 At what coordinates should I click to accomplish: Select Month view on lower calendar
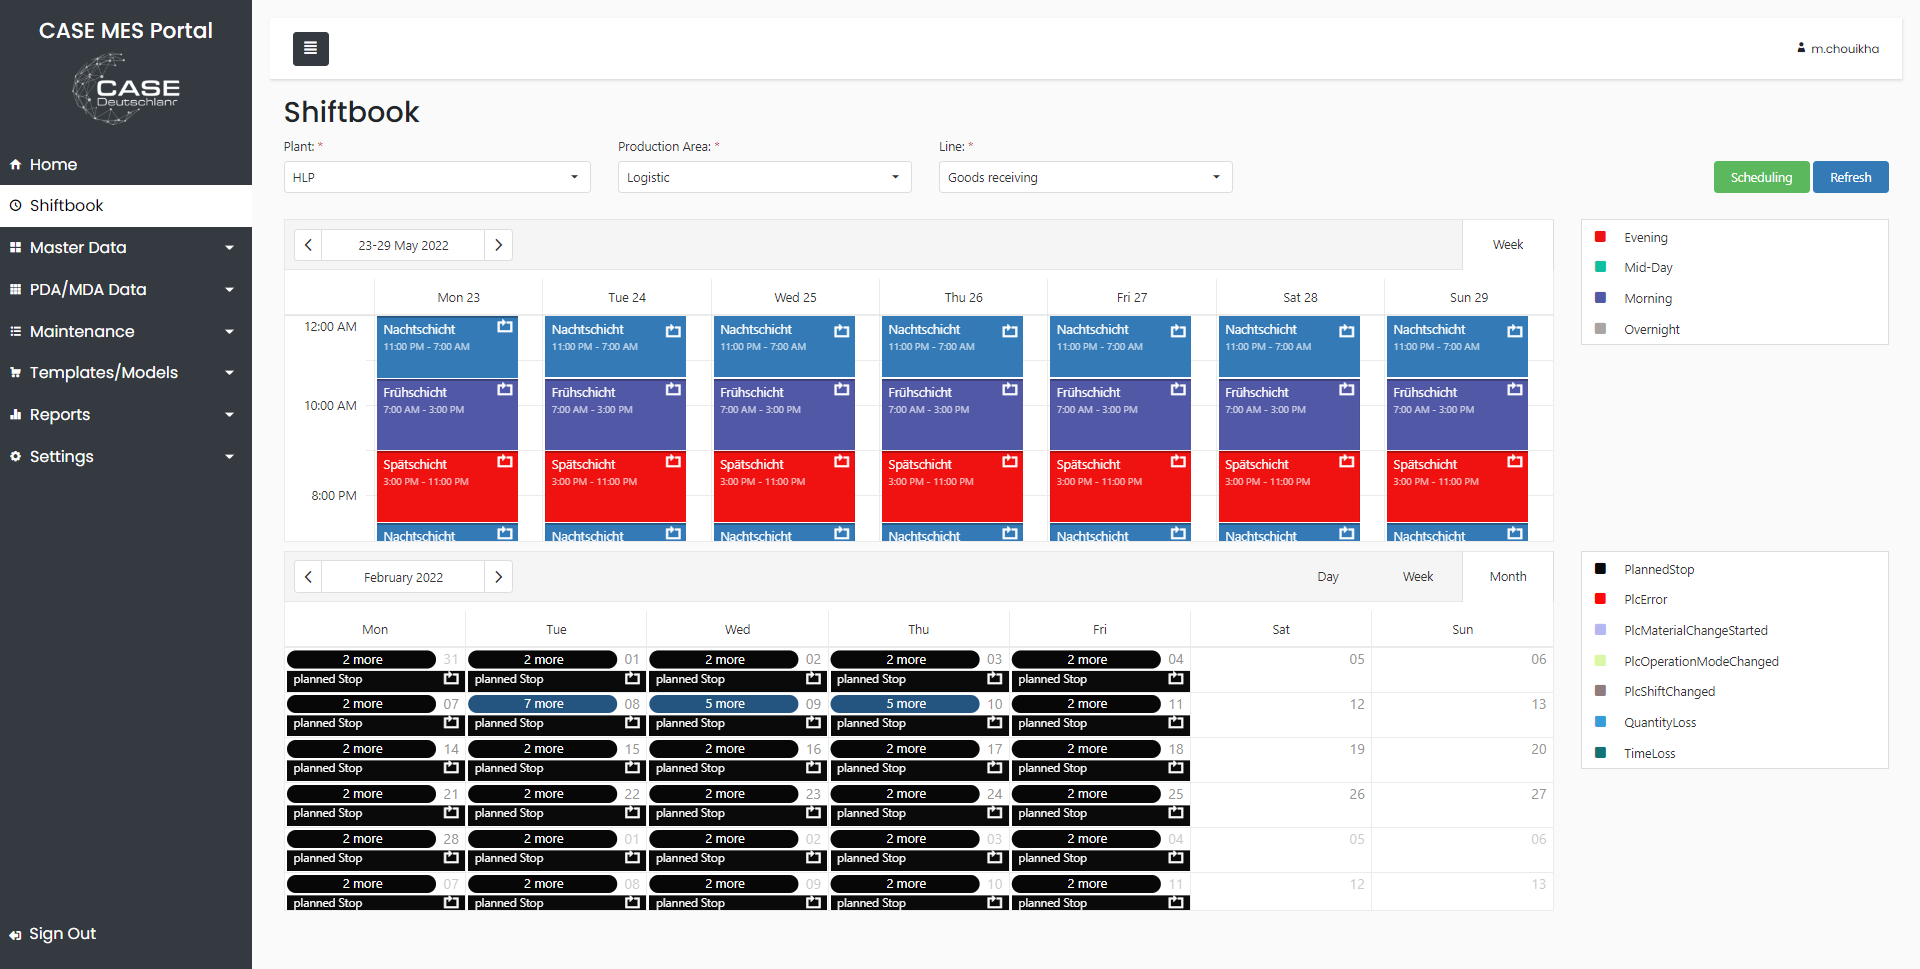tap(1508, 577)
